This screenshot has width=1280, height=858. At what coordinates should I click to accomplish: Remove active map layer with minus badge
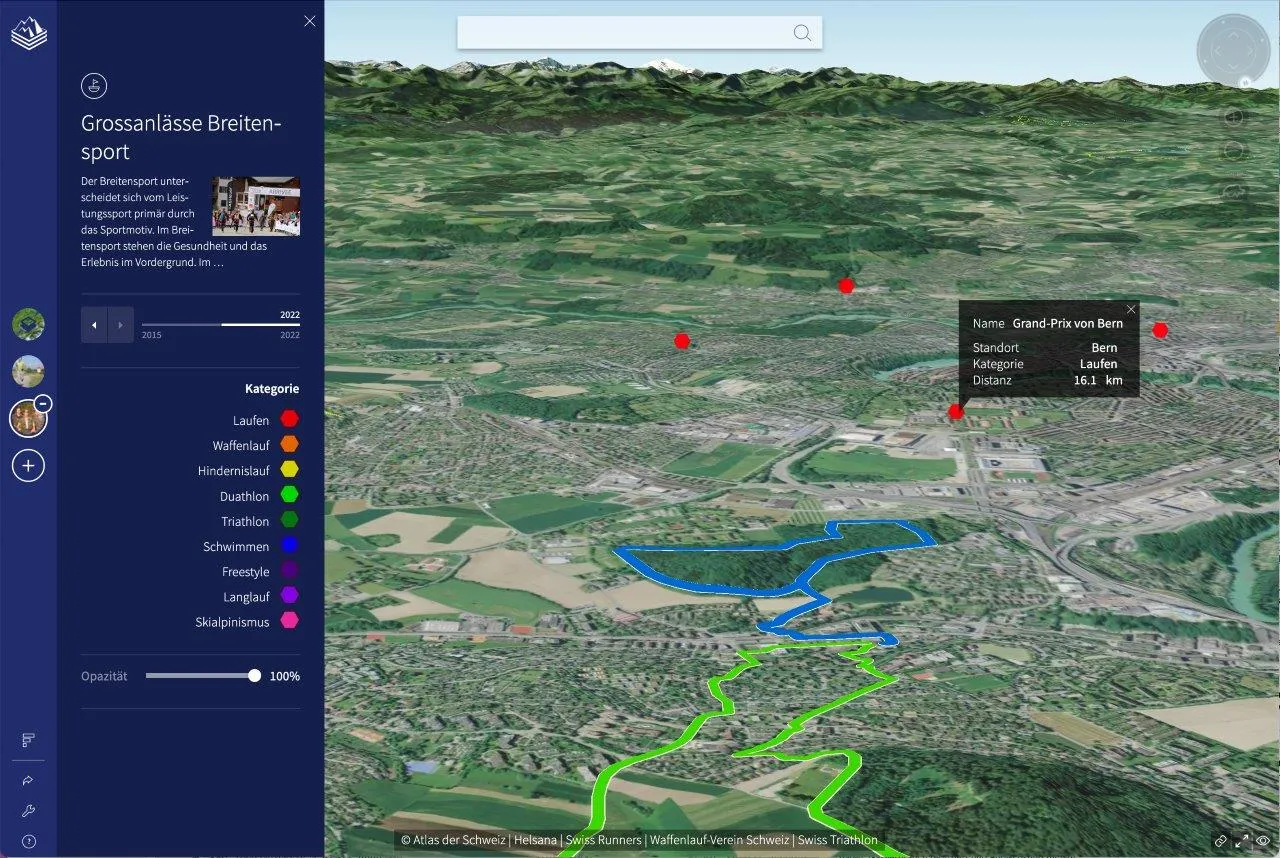coord(43,404)
